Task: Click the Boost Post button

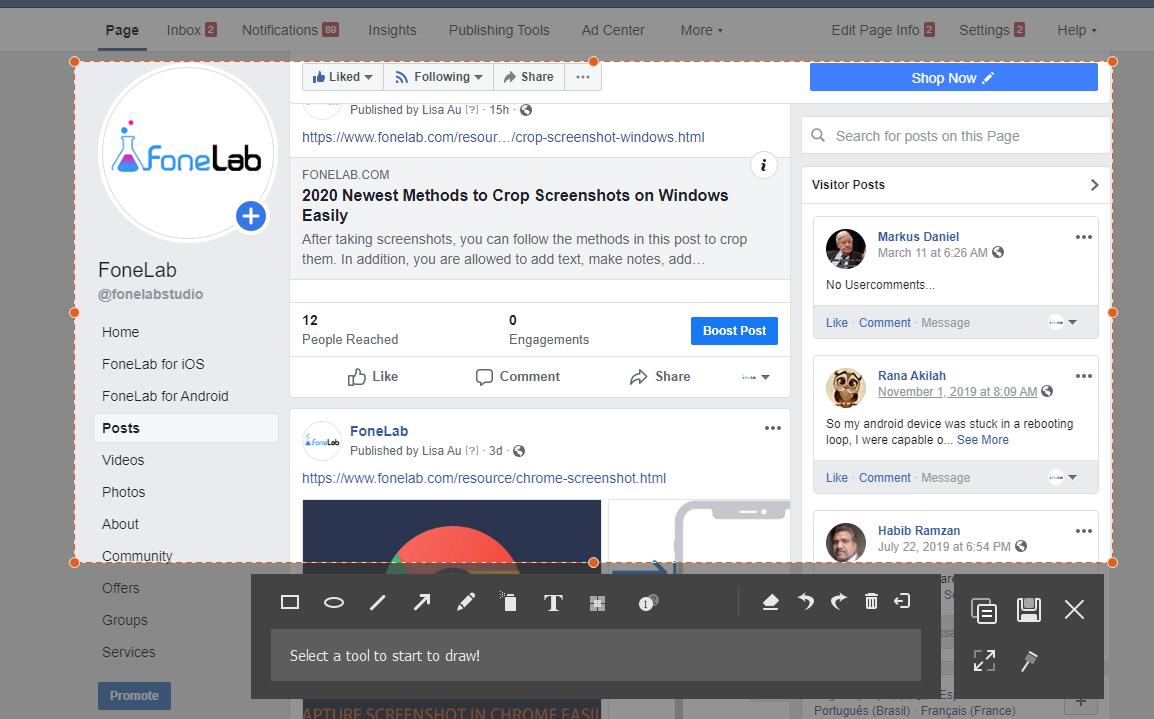Action: click(734, 331)
